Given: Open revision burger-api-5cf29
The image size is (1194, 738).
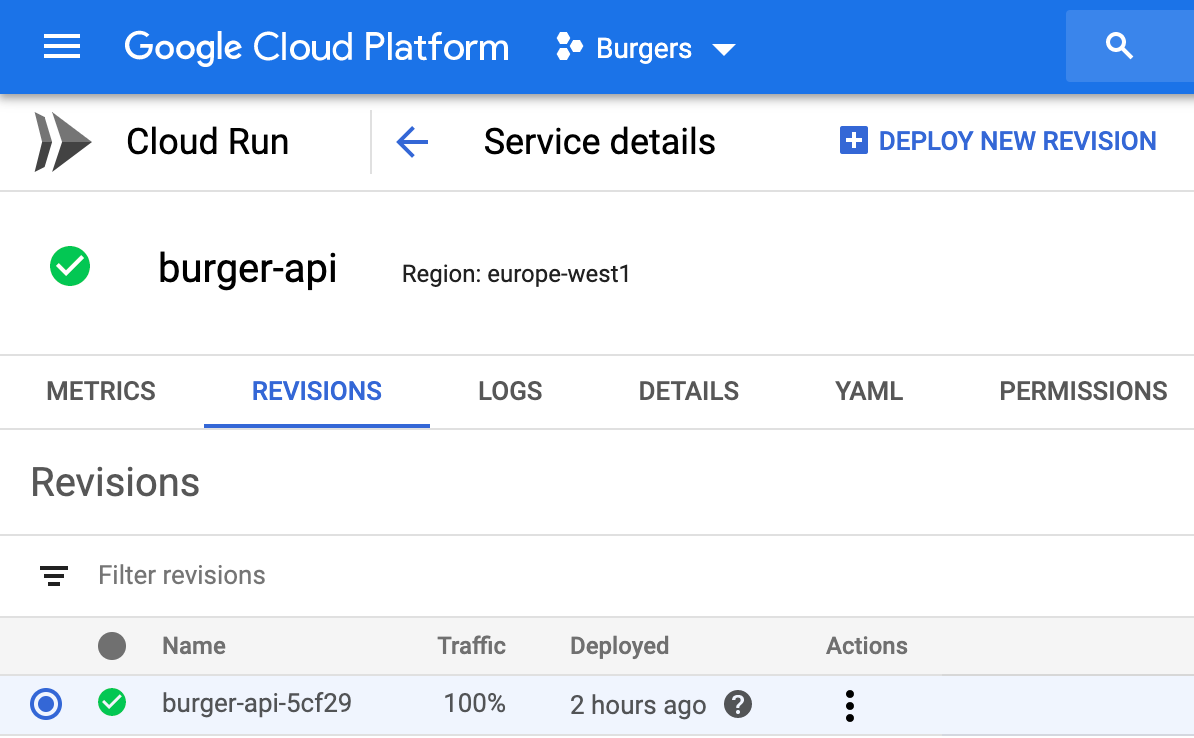Looking at the screenshot, I should (257, 703).
